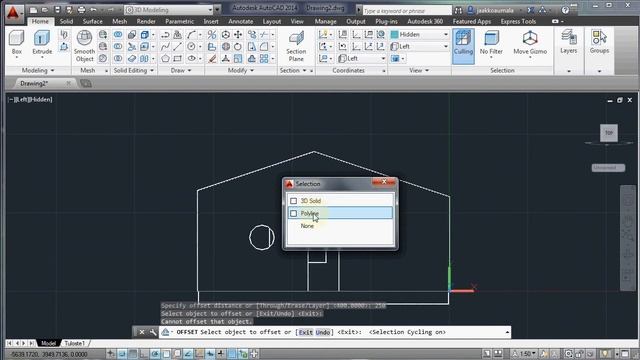Switch to the Tuloste1 layout tab
Image resolution: width=640 pixels, height=360 pixels.
[x=75, y=343]
